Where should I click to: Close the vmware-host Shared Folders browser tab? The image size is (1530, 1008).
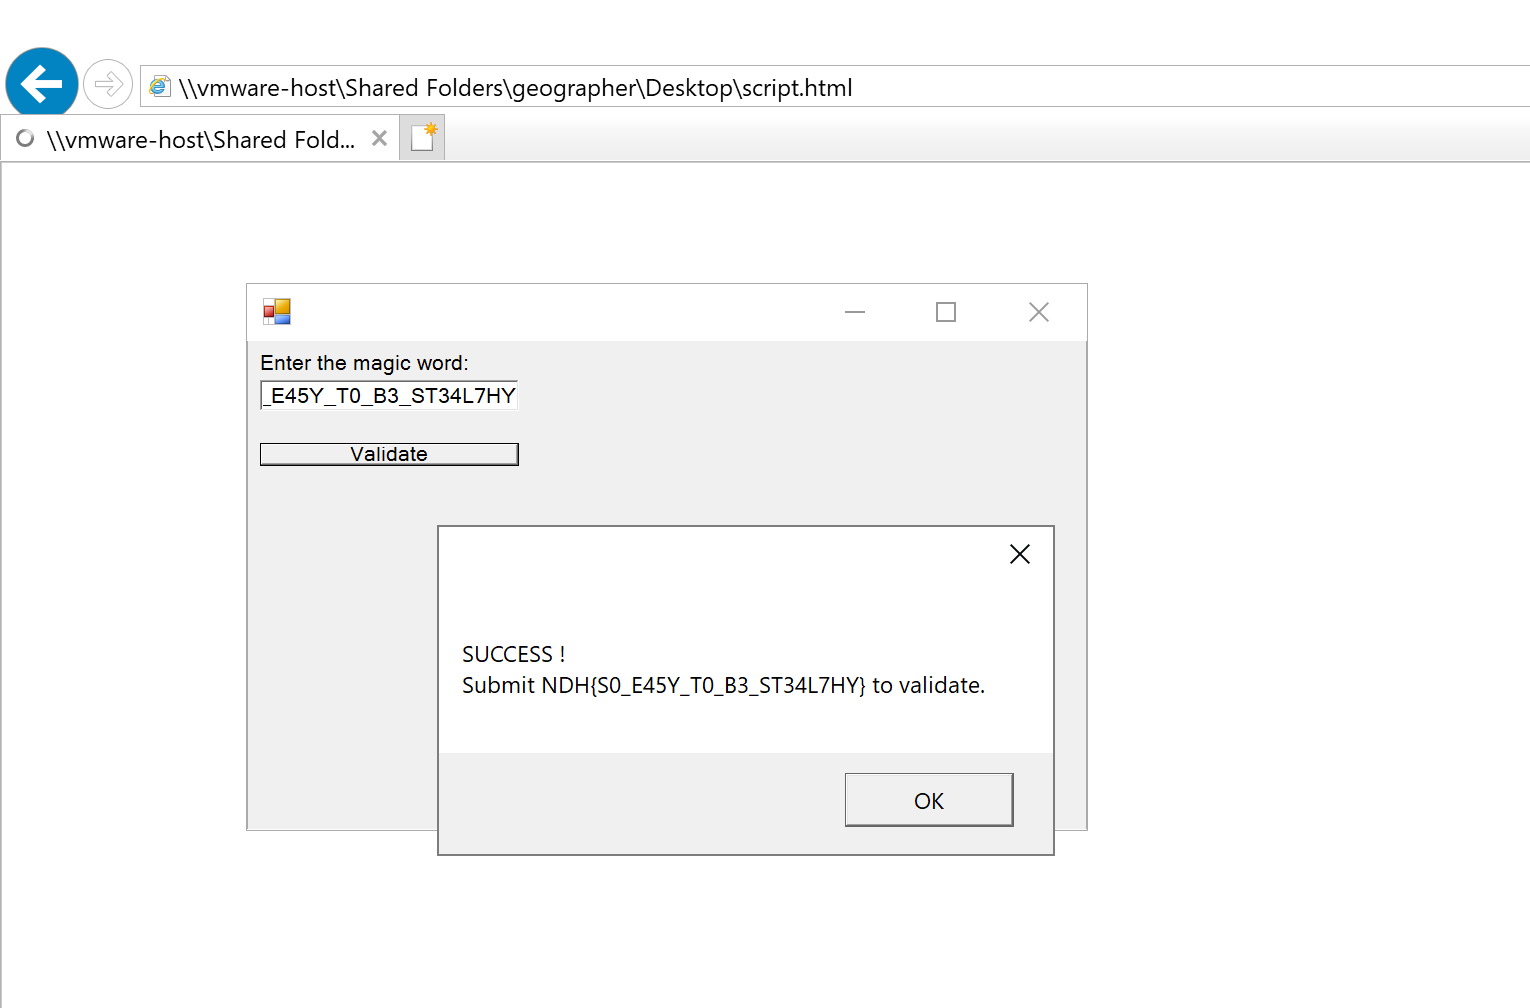(379, 139)
